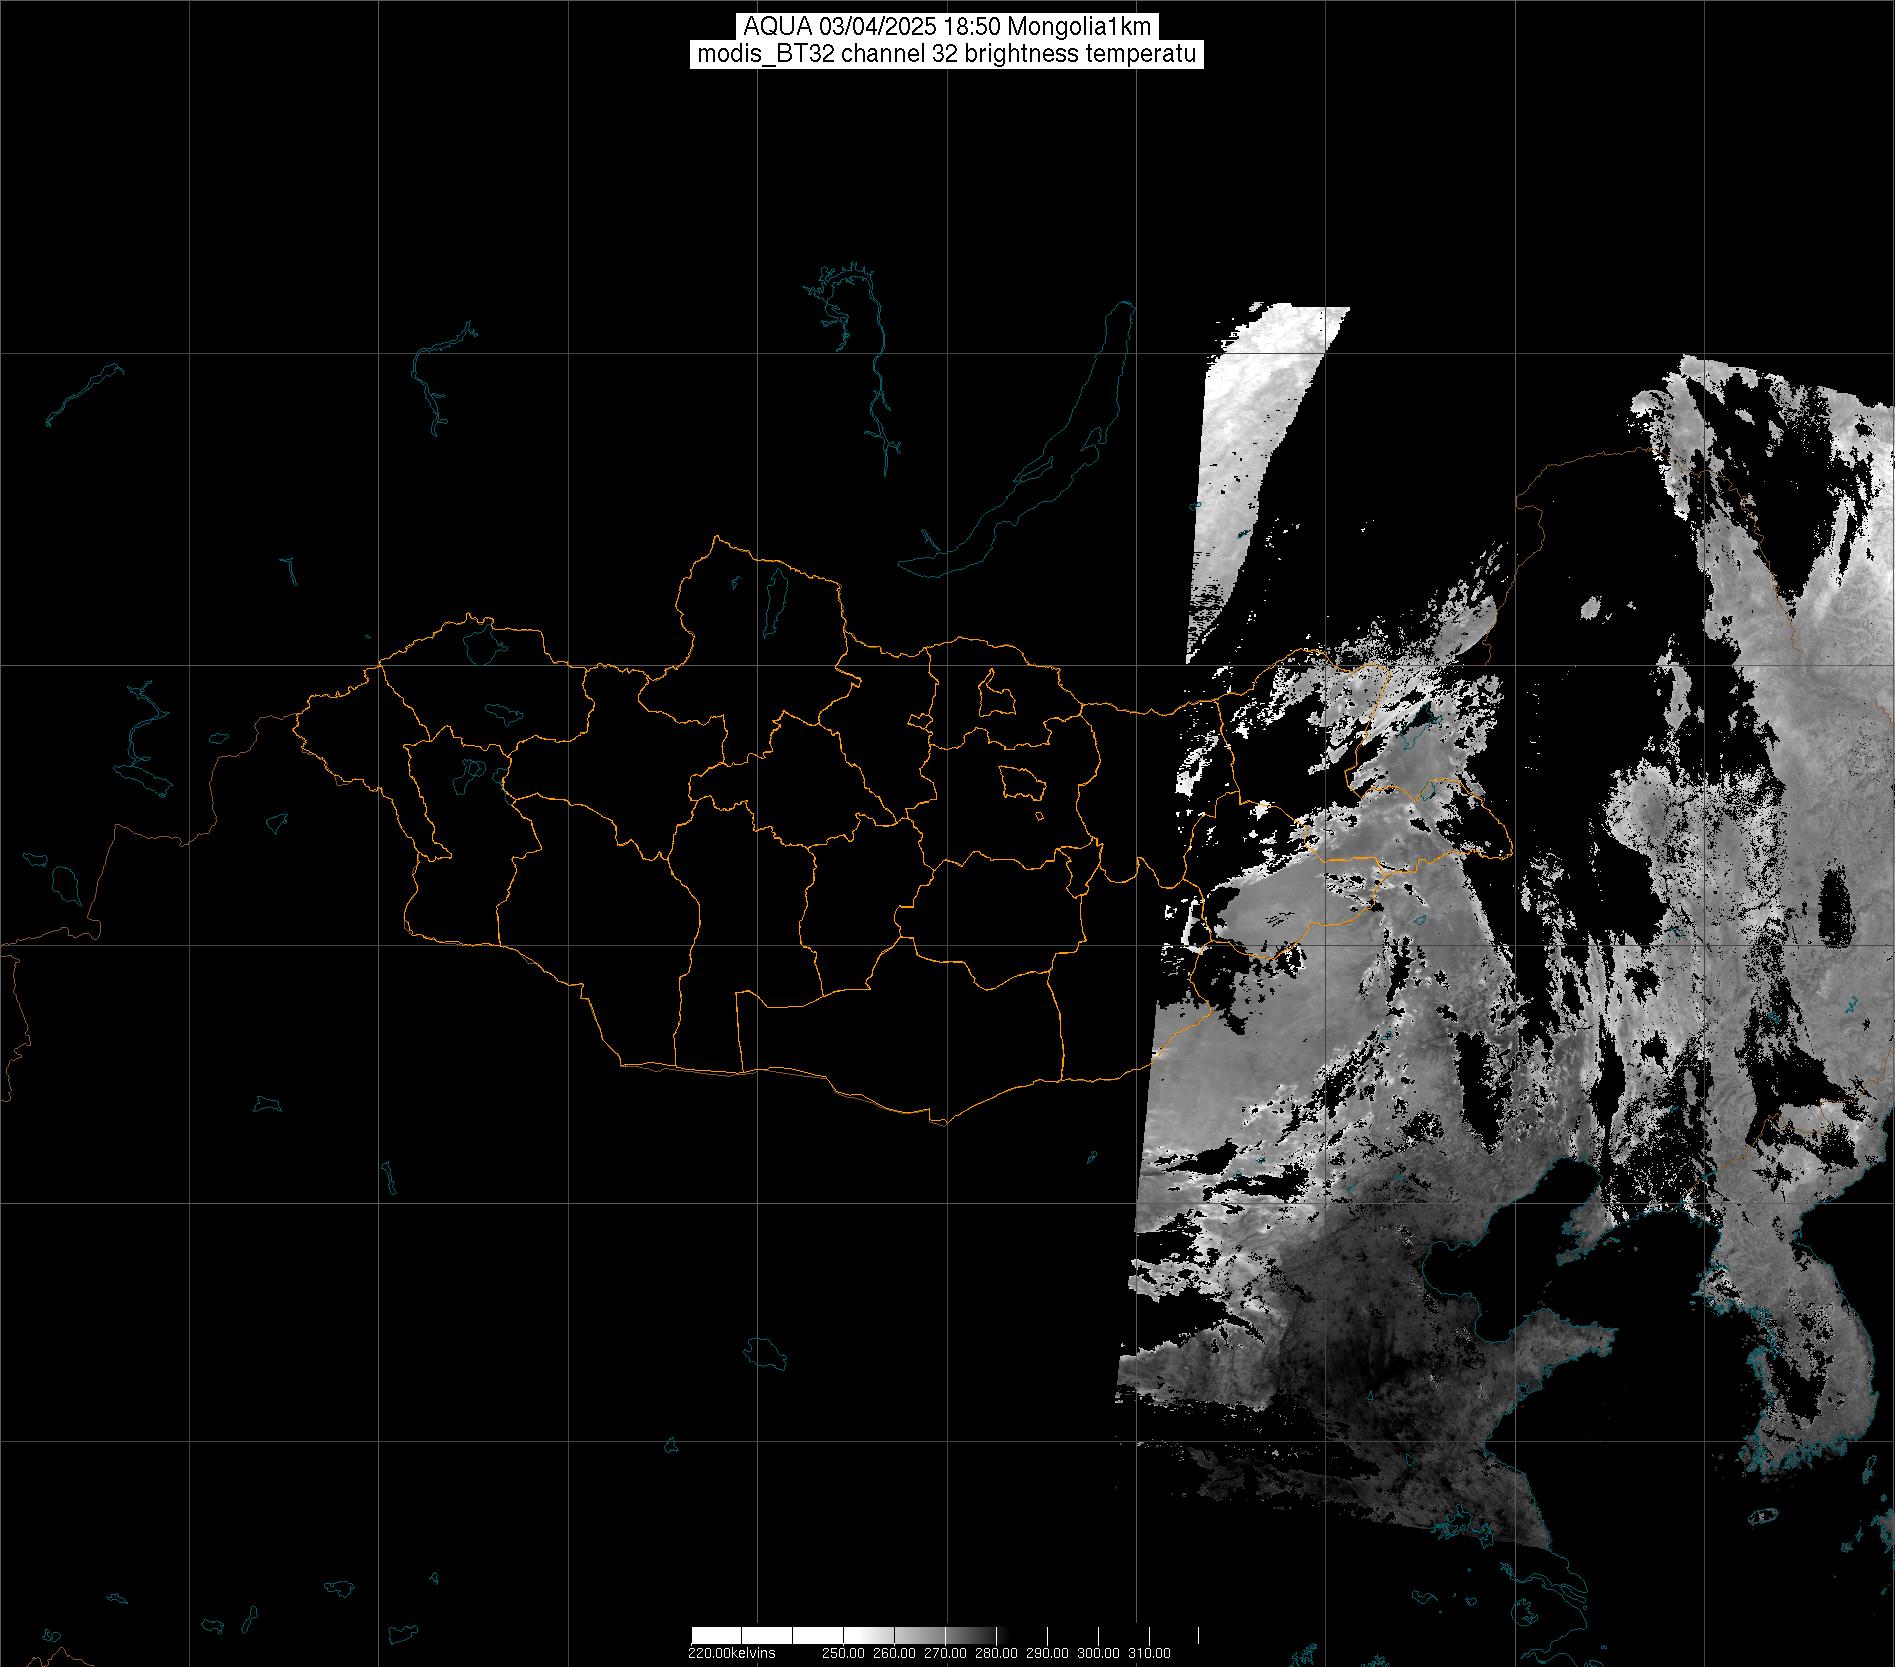Pick the 270.00 value on the colorbar

946,1653
